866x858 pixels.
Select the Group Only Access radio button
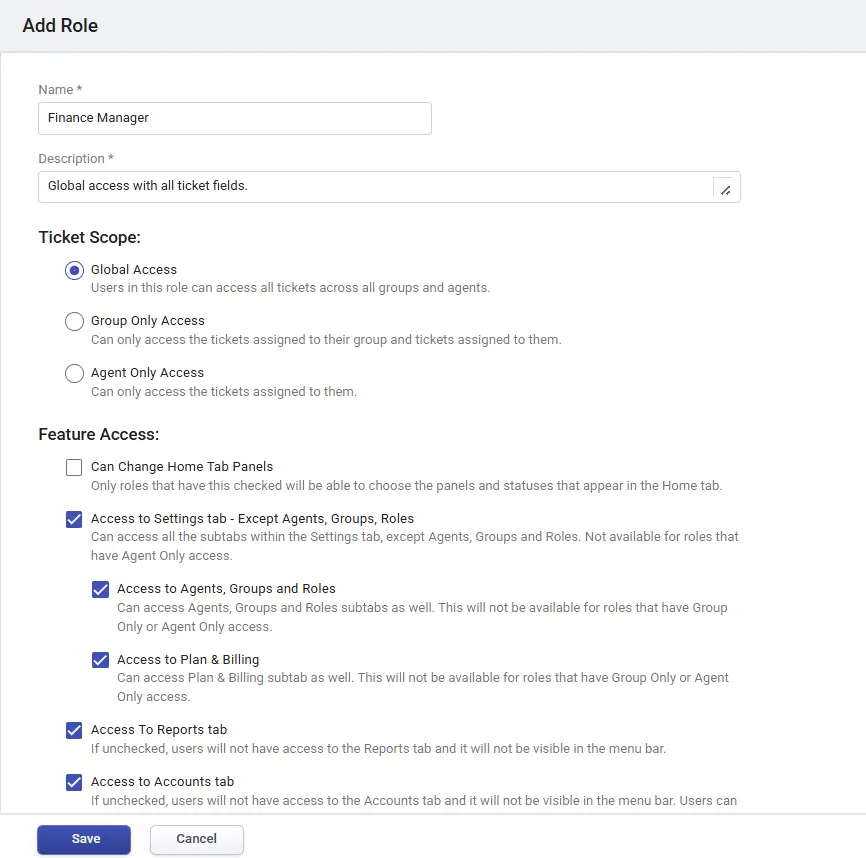75,321
